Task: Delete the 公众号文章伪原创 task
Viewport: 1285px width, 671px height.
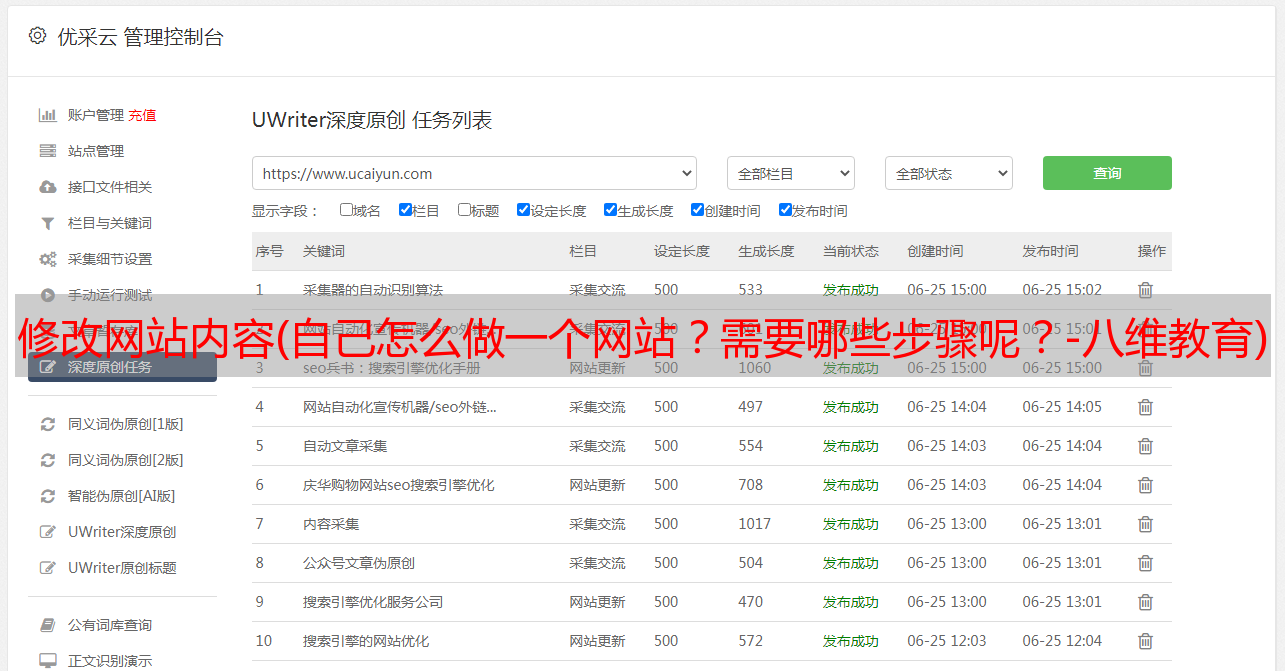Action: click(x=1146, y=563)
